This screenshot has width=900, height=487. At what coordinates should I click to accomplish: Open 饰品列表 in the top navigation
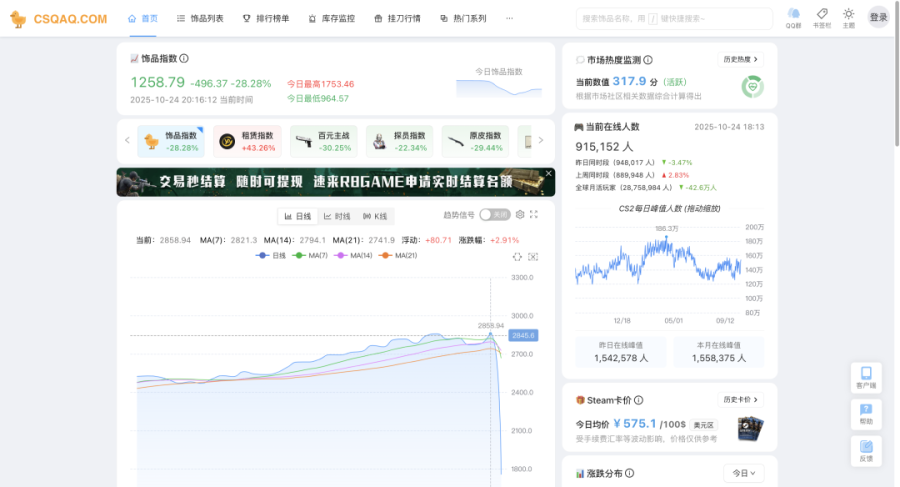[200, 18]
